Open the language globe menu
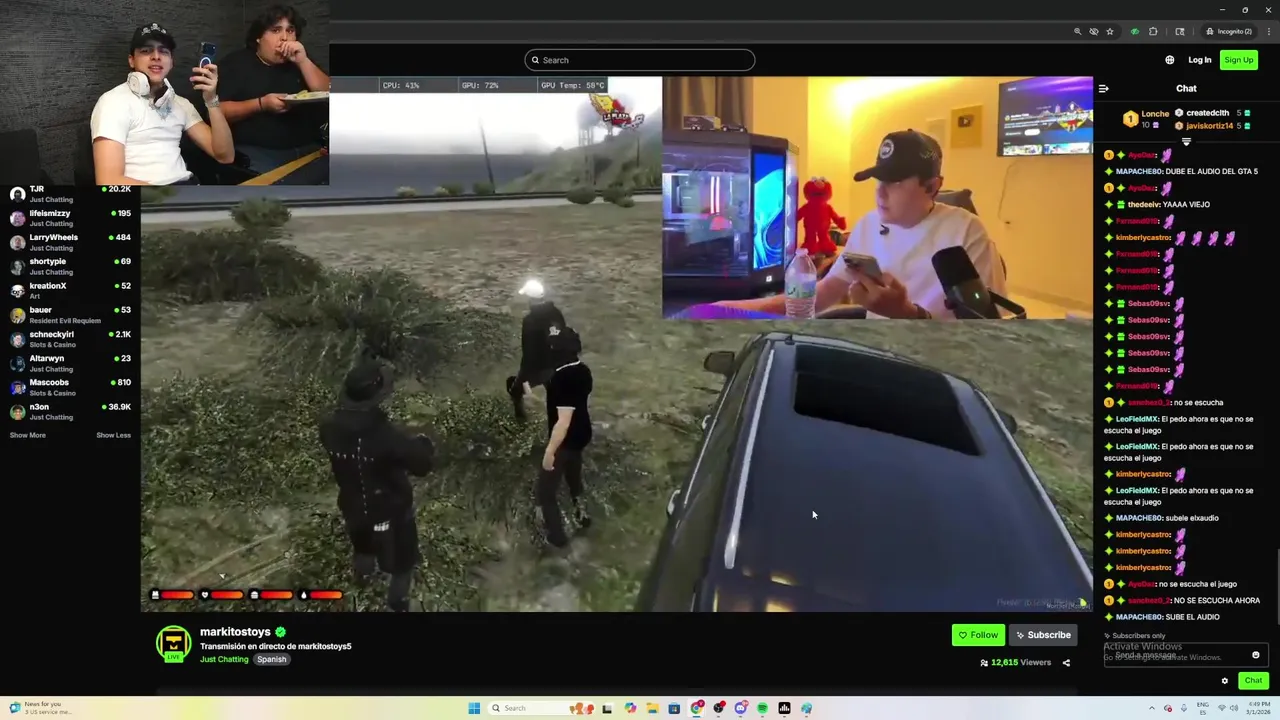Viewport: 1280px width, 720px height. pyautogui.click(x=1170, y=60)
